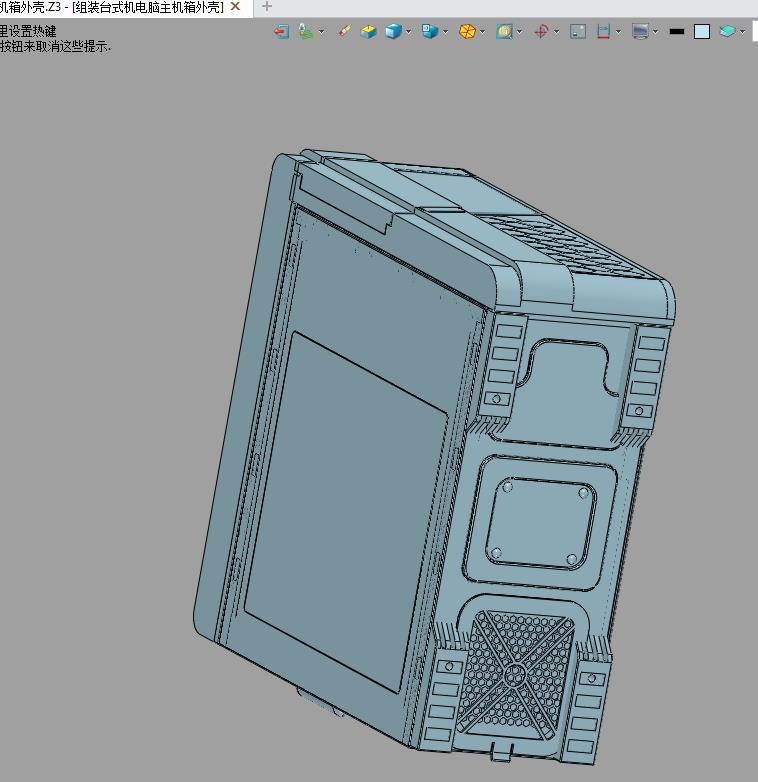Image resolution: width=758 pixels, height=782 pixels.
Task: Click the green filter/pick tool icon
Action: point(306,31)
